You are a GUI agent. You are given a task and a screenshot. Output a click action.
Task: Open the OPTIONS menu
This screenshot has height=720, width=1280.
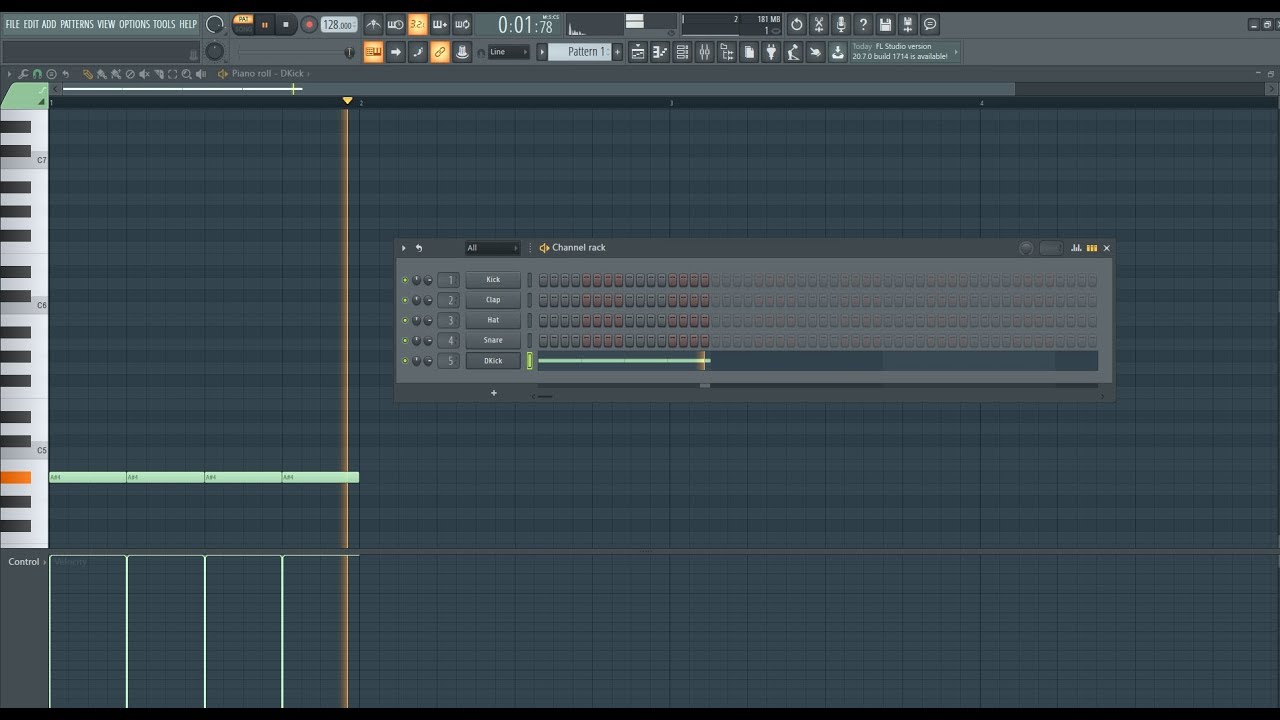click(x=134, y=24)
